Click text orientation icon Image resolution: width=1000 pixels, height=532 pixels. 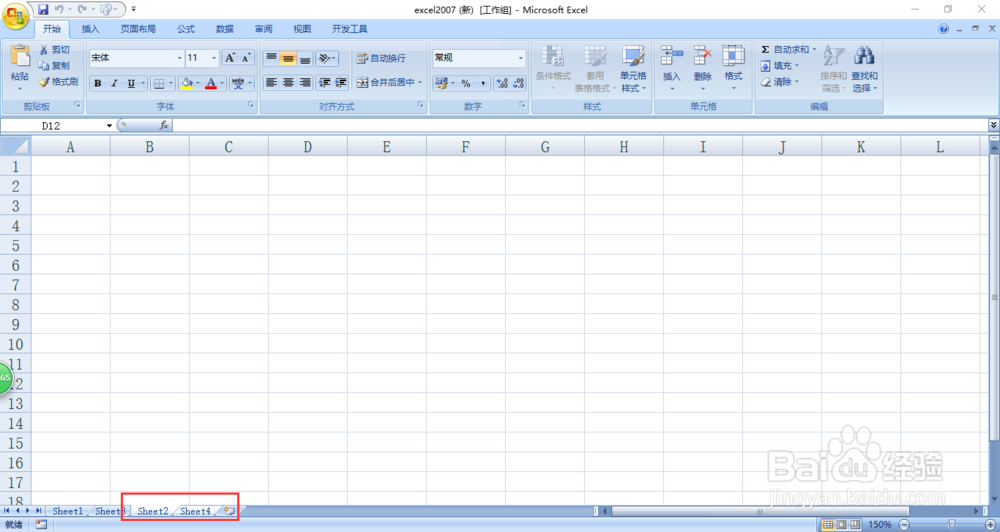327,58
